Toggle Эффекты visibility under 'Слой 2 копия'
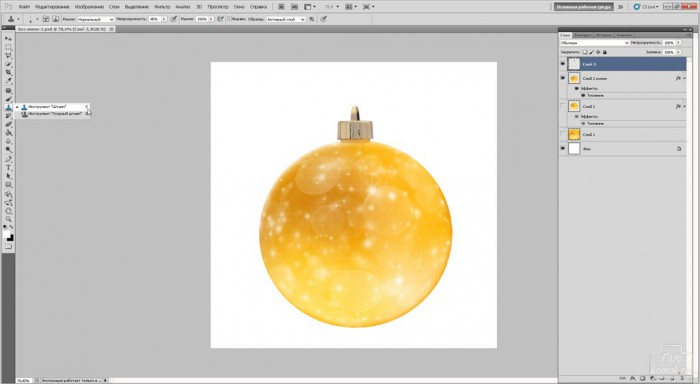Image resolution: width=700 pixels, height=384 pixels. click(576, 88)
